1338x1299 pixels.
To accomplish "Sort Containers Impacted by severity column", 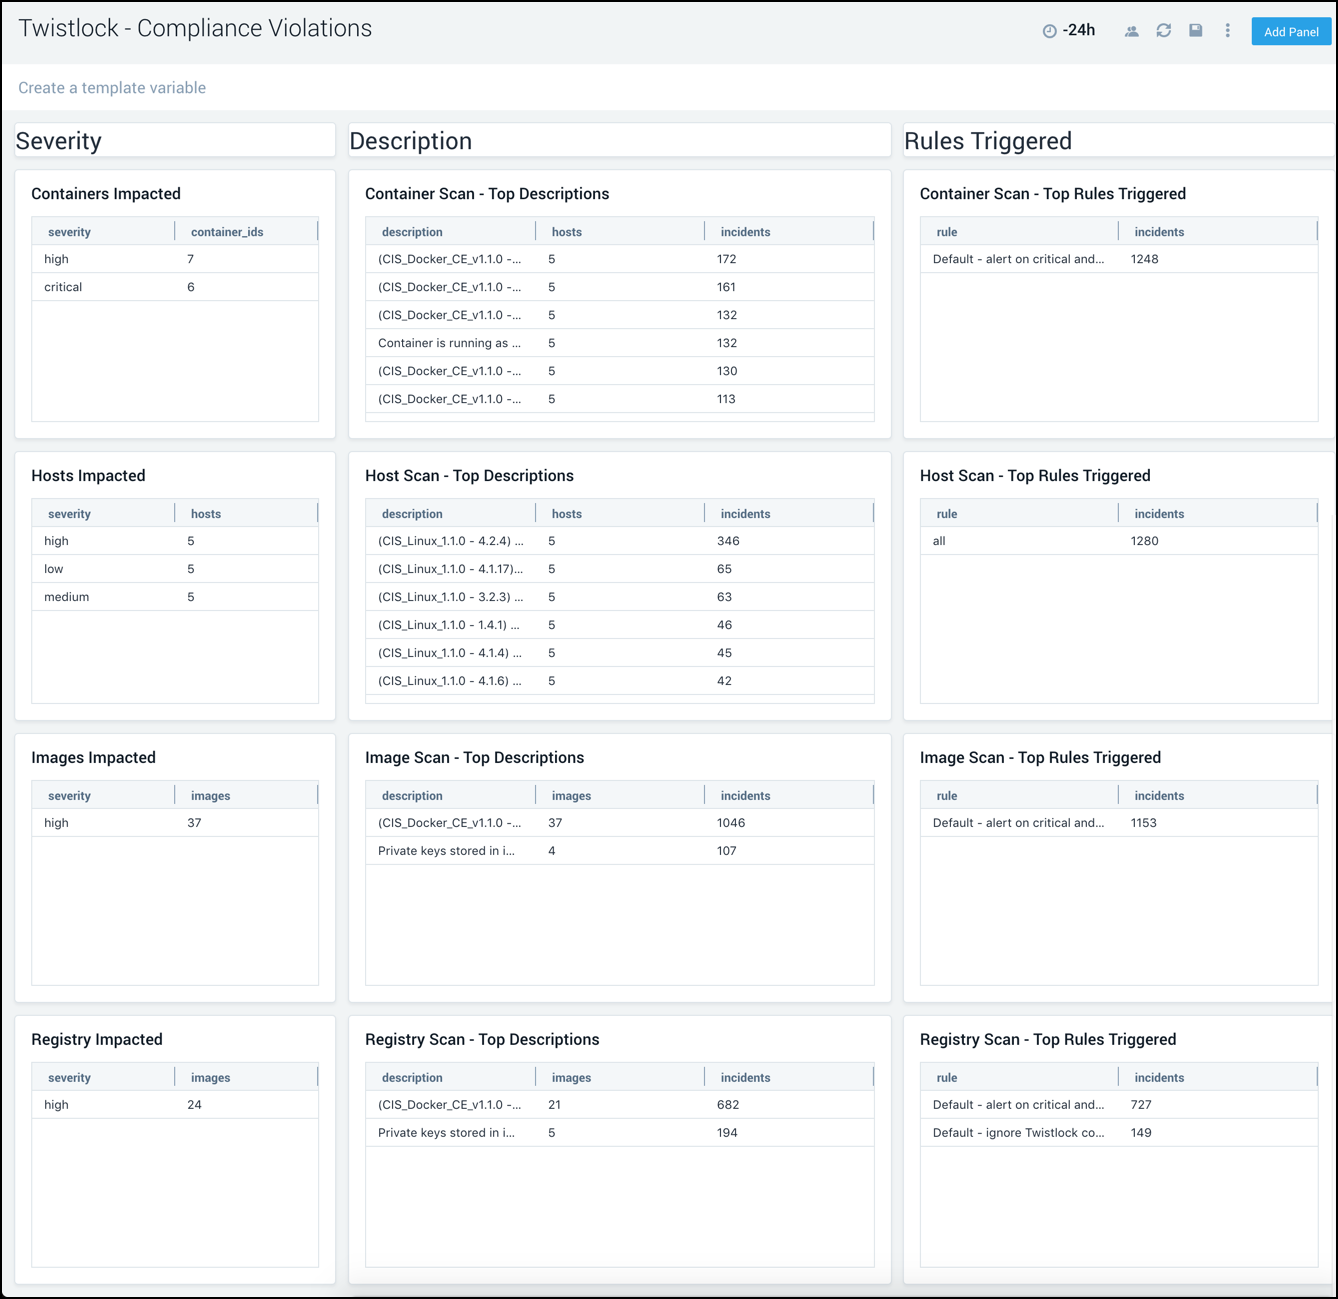I will [x=68, y=231].
